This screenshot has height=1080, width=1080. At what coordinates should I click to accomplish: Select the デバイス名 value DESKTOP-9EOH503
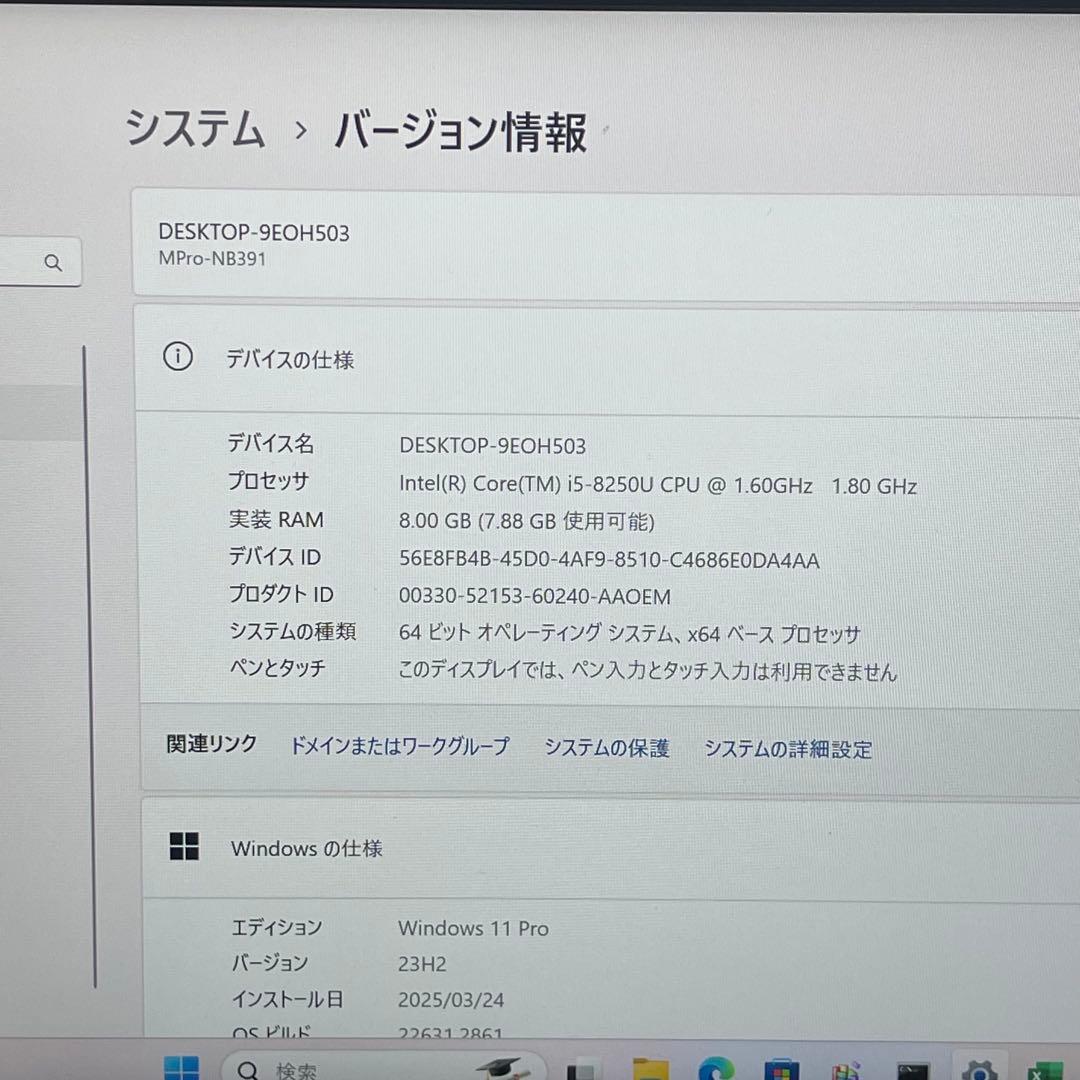click(x=492, y=446)
